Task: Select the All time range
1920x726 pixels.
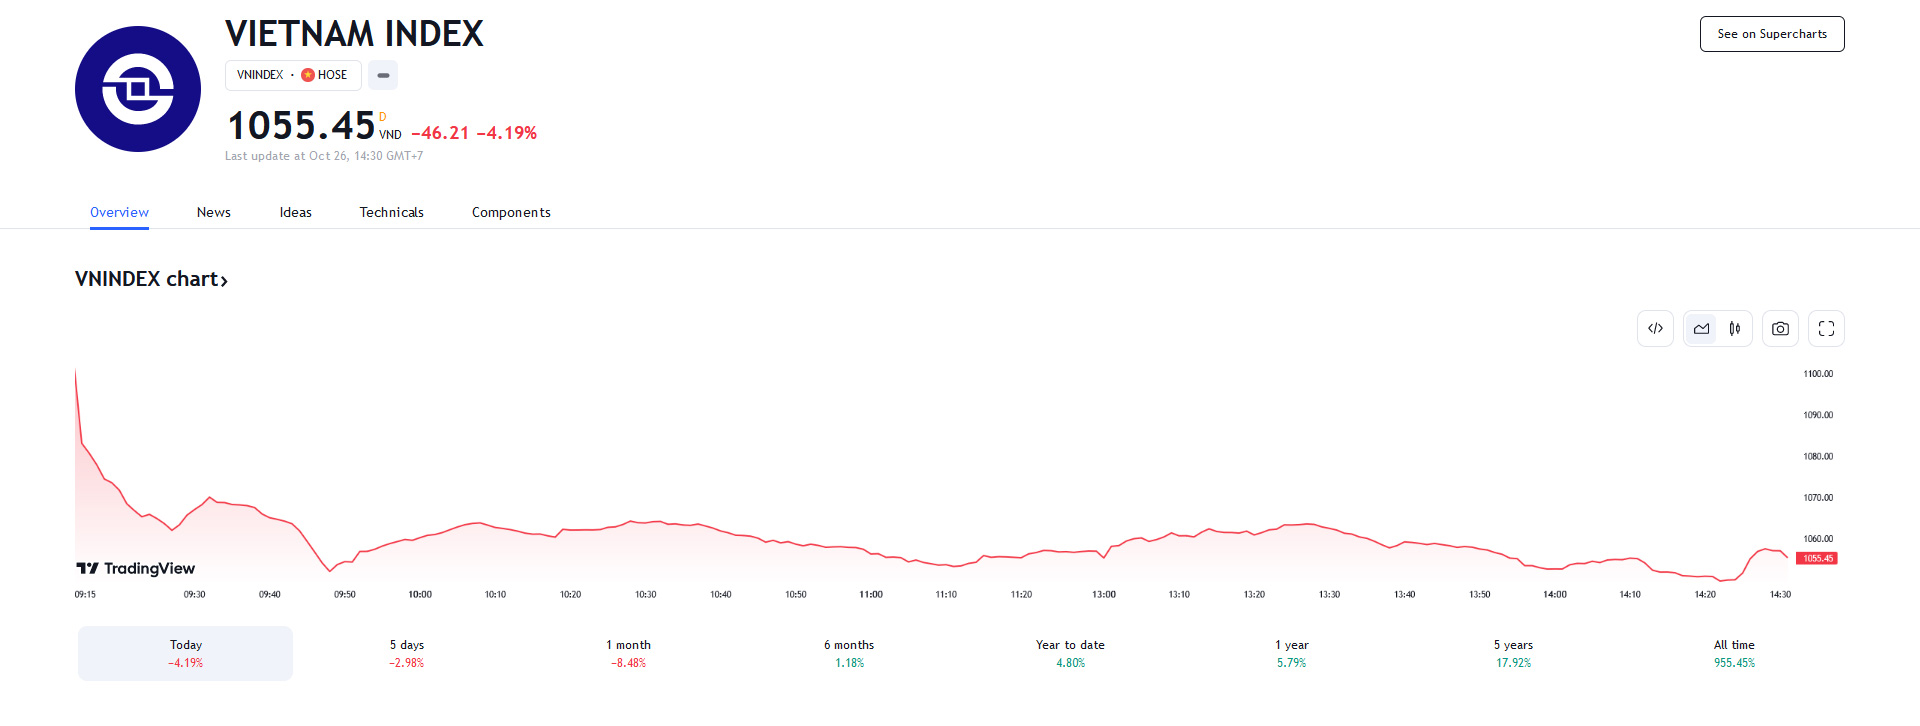Action: click(1734, 654)
